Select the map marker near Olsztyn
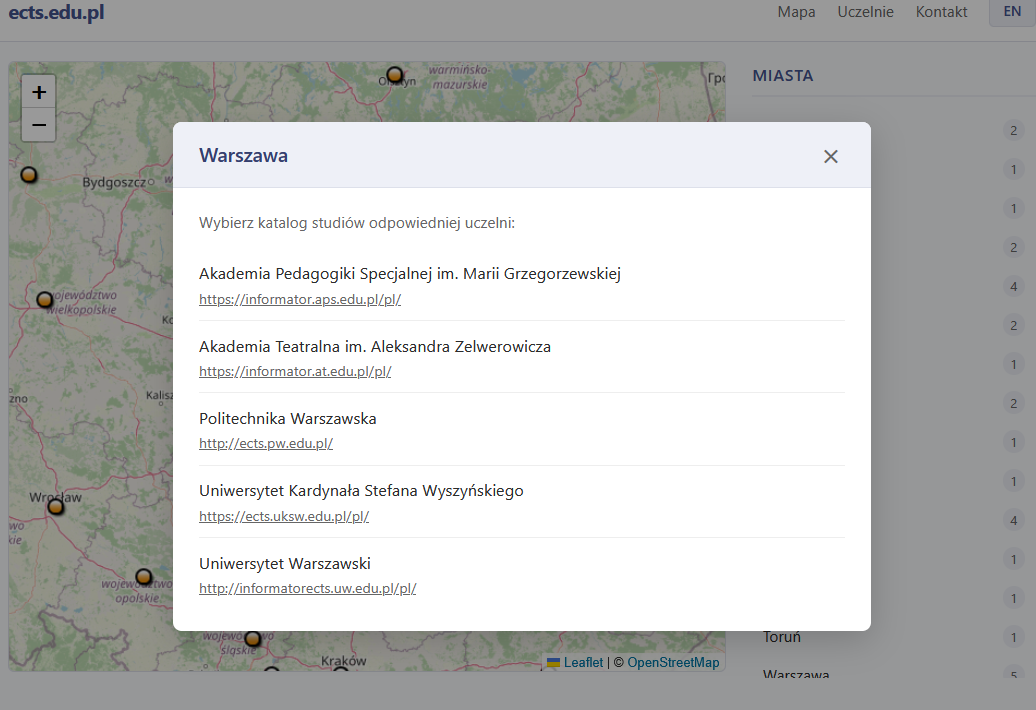 396,75
